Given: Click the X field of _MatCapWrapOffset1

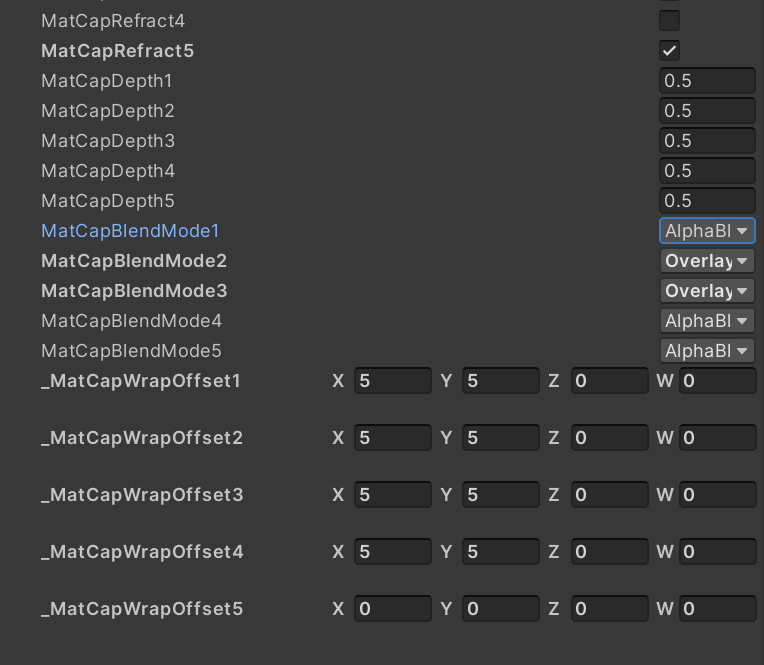Looking at the screenshot, I should 393,381.
